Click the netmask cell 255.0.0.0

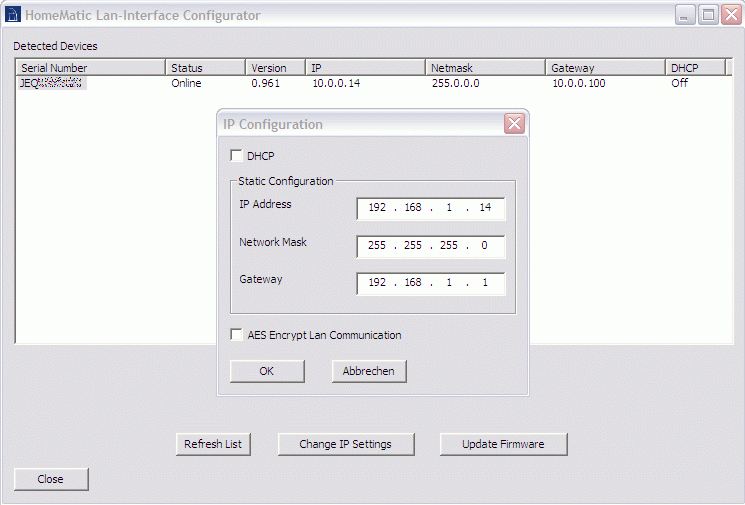coord(456,83)
